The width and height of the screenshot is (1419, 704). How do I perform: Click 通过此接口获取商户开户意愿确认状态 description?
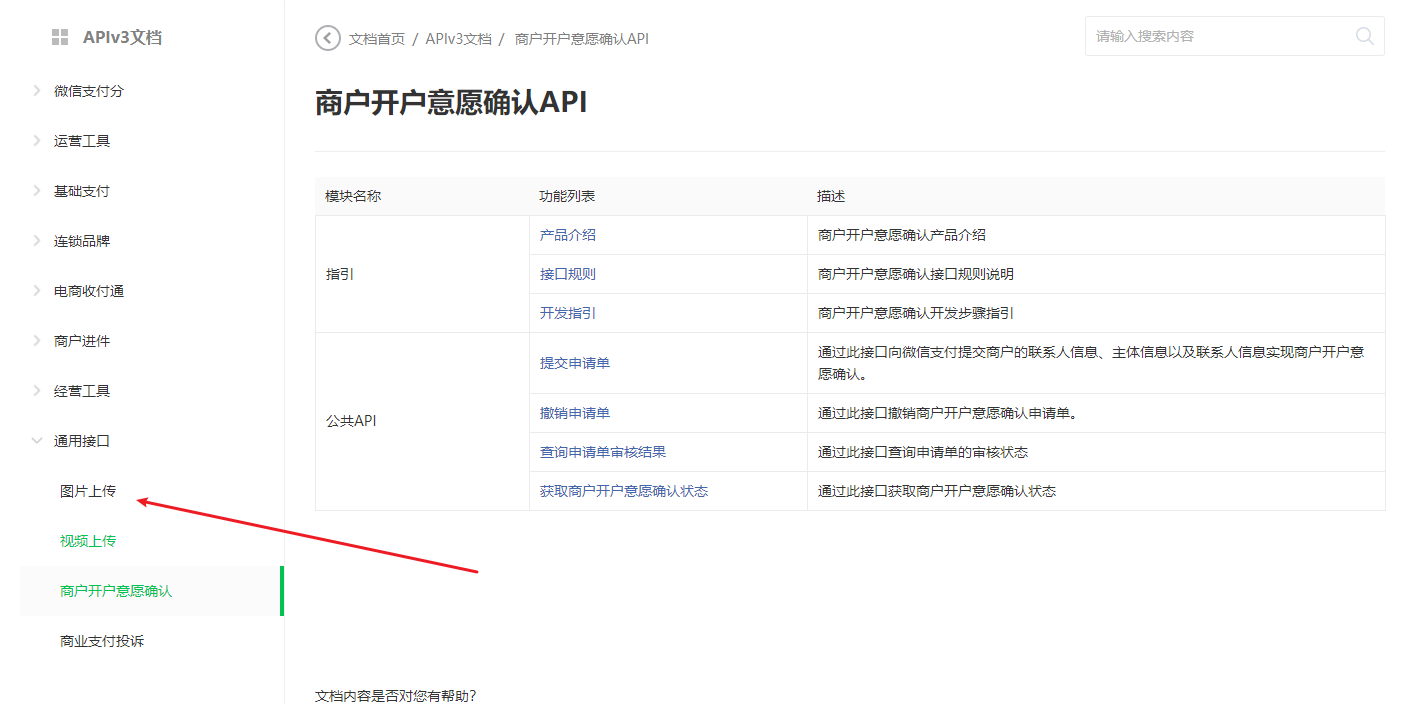tap(937, 491)
